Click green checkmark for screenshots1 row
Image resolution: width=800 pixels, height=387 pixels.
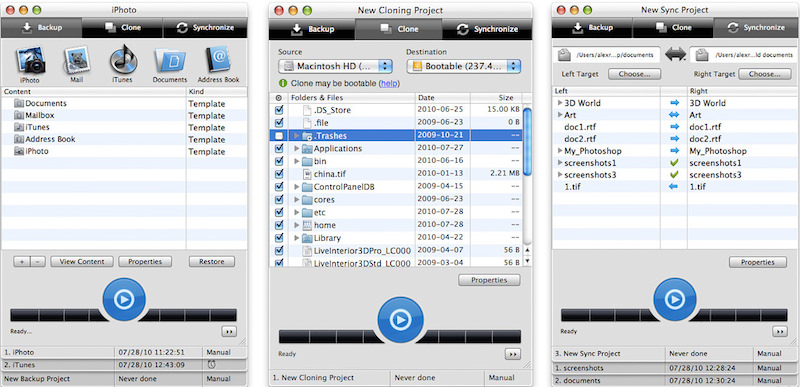point(674,163)
